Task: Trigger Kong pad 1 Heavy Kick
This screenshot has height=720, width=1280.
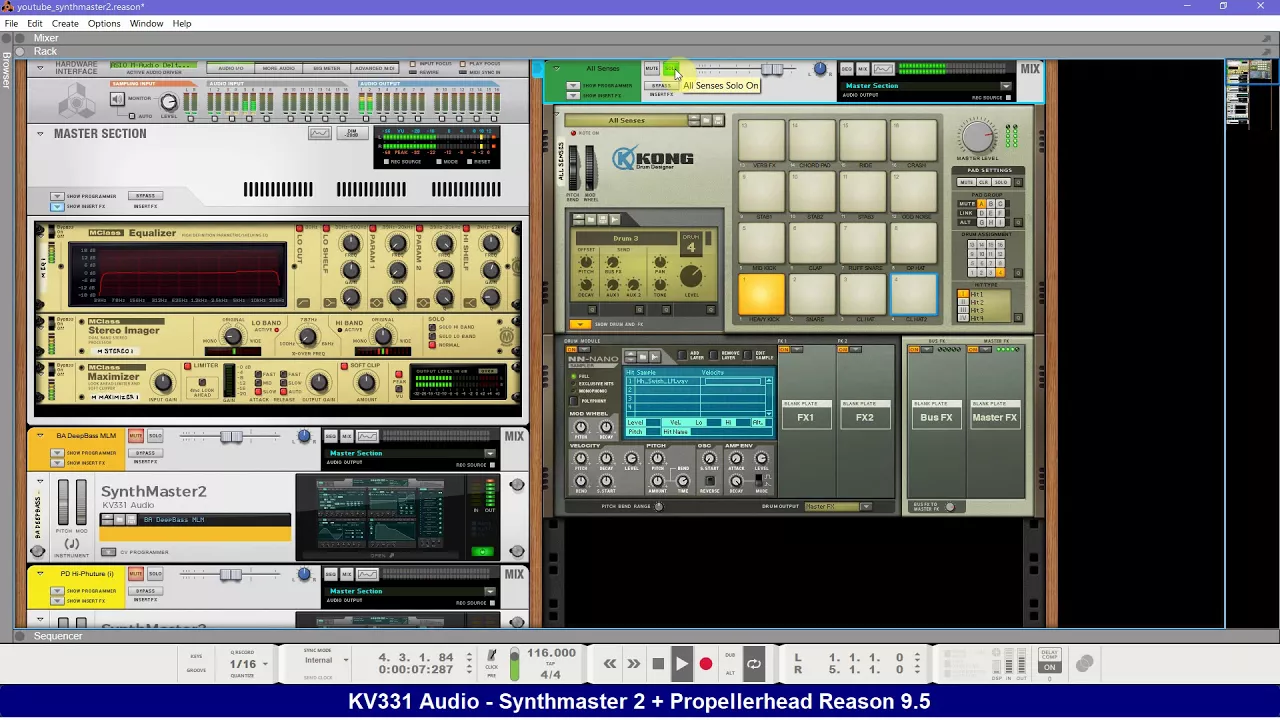Action: (x=762, y=294)
